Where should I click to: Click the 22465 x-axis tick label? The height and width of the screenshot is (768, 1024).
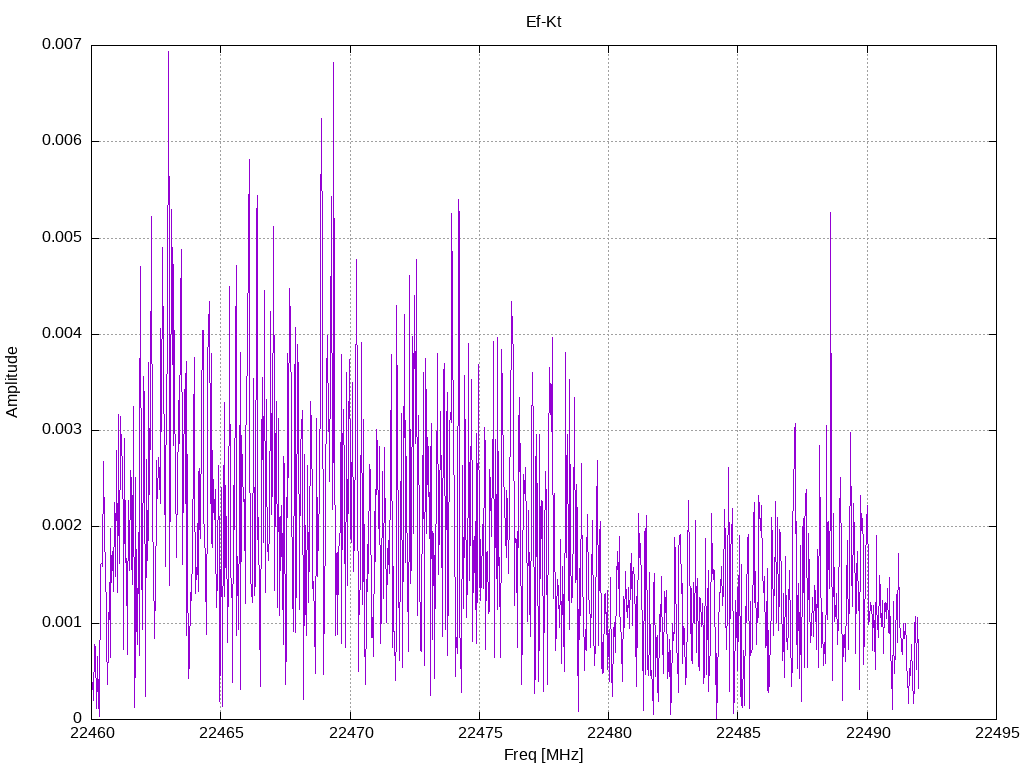click(x=221, y=733)
